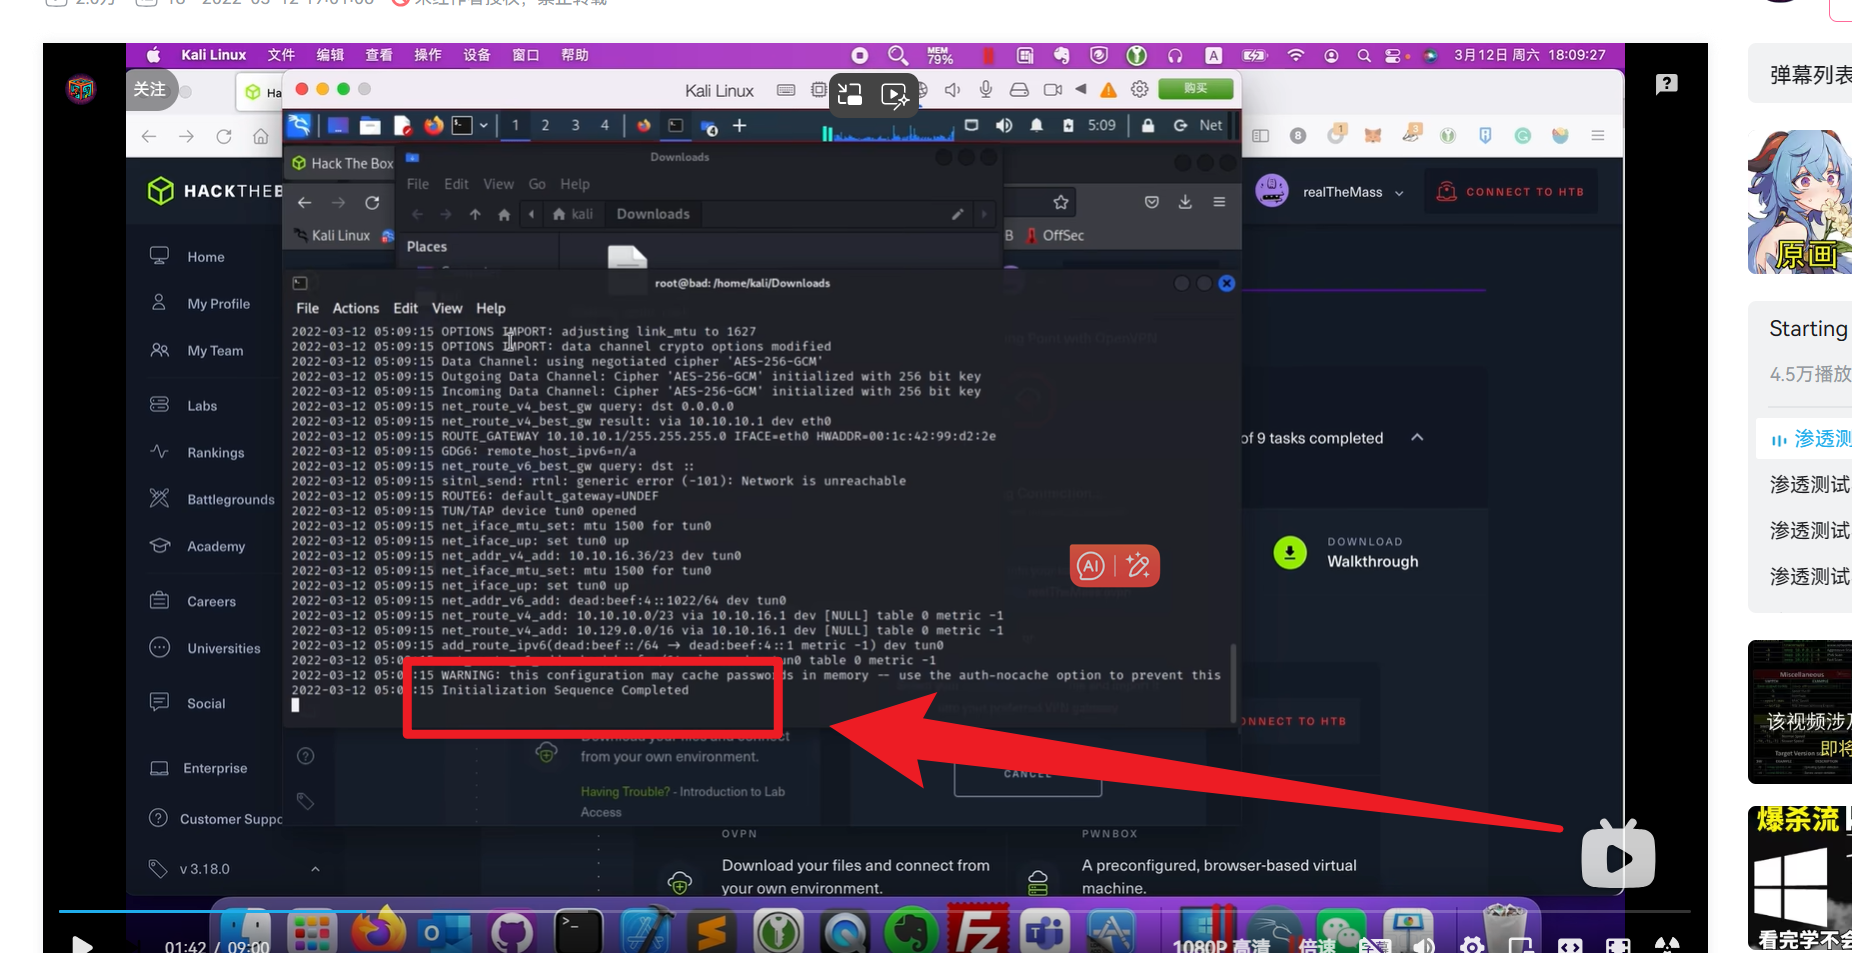Open the Apple menu

tap(153, 55)
